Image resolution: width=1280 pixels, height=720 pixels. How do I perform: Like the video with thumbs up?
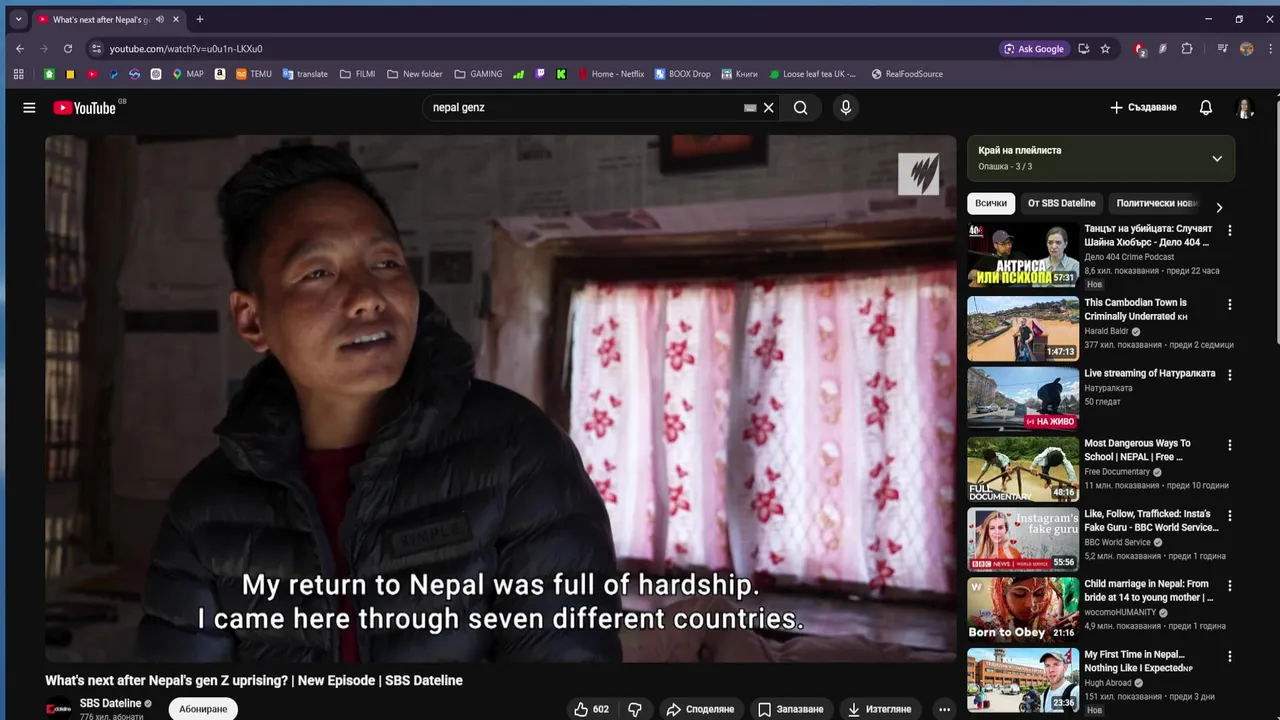591,709
